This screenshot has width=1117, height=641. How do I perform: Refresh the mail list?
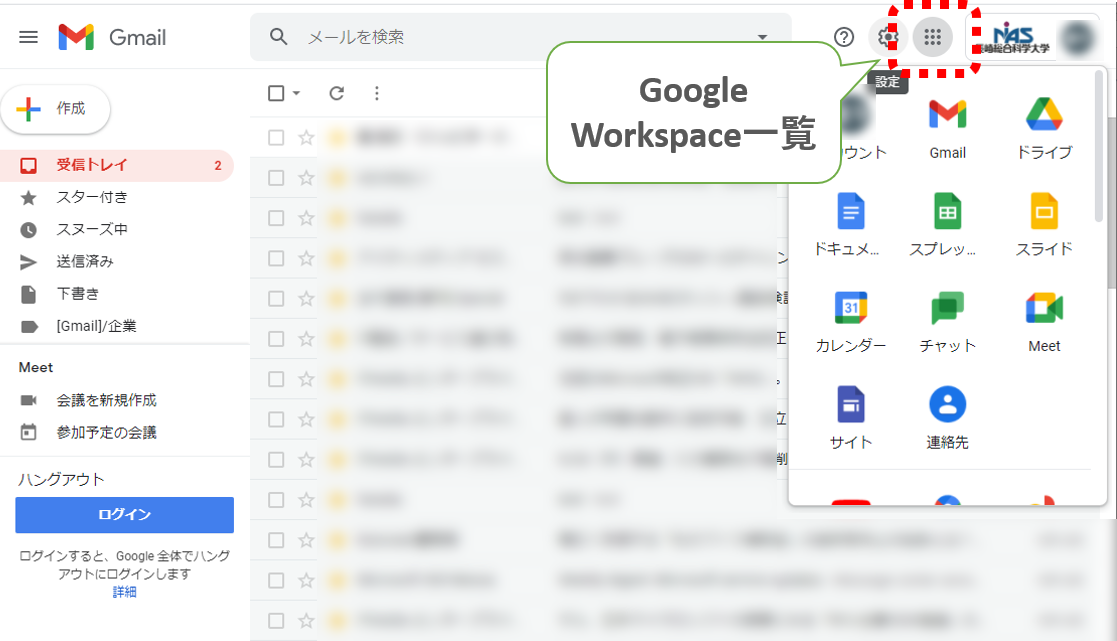[336, 93]
